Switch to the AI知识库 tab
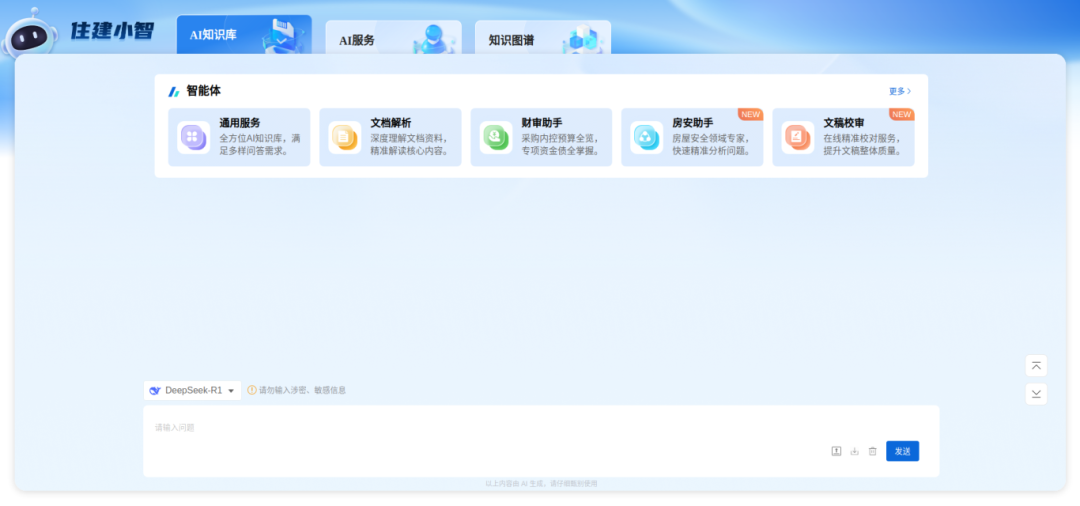Viewport: 1080px width, 506px height. coord(244,34)
